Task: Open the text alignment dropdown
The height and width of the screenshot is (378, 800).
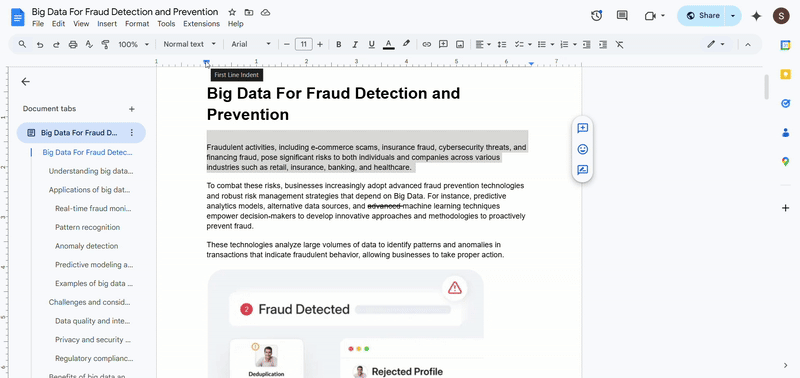Action: click(483, 44)
